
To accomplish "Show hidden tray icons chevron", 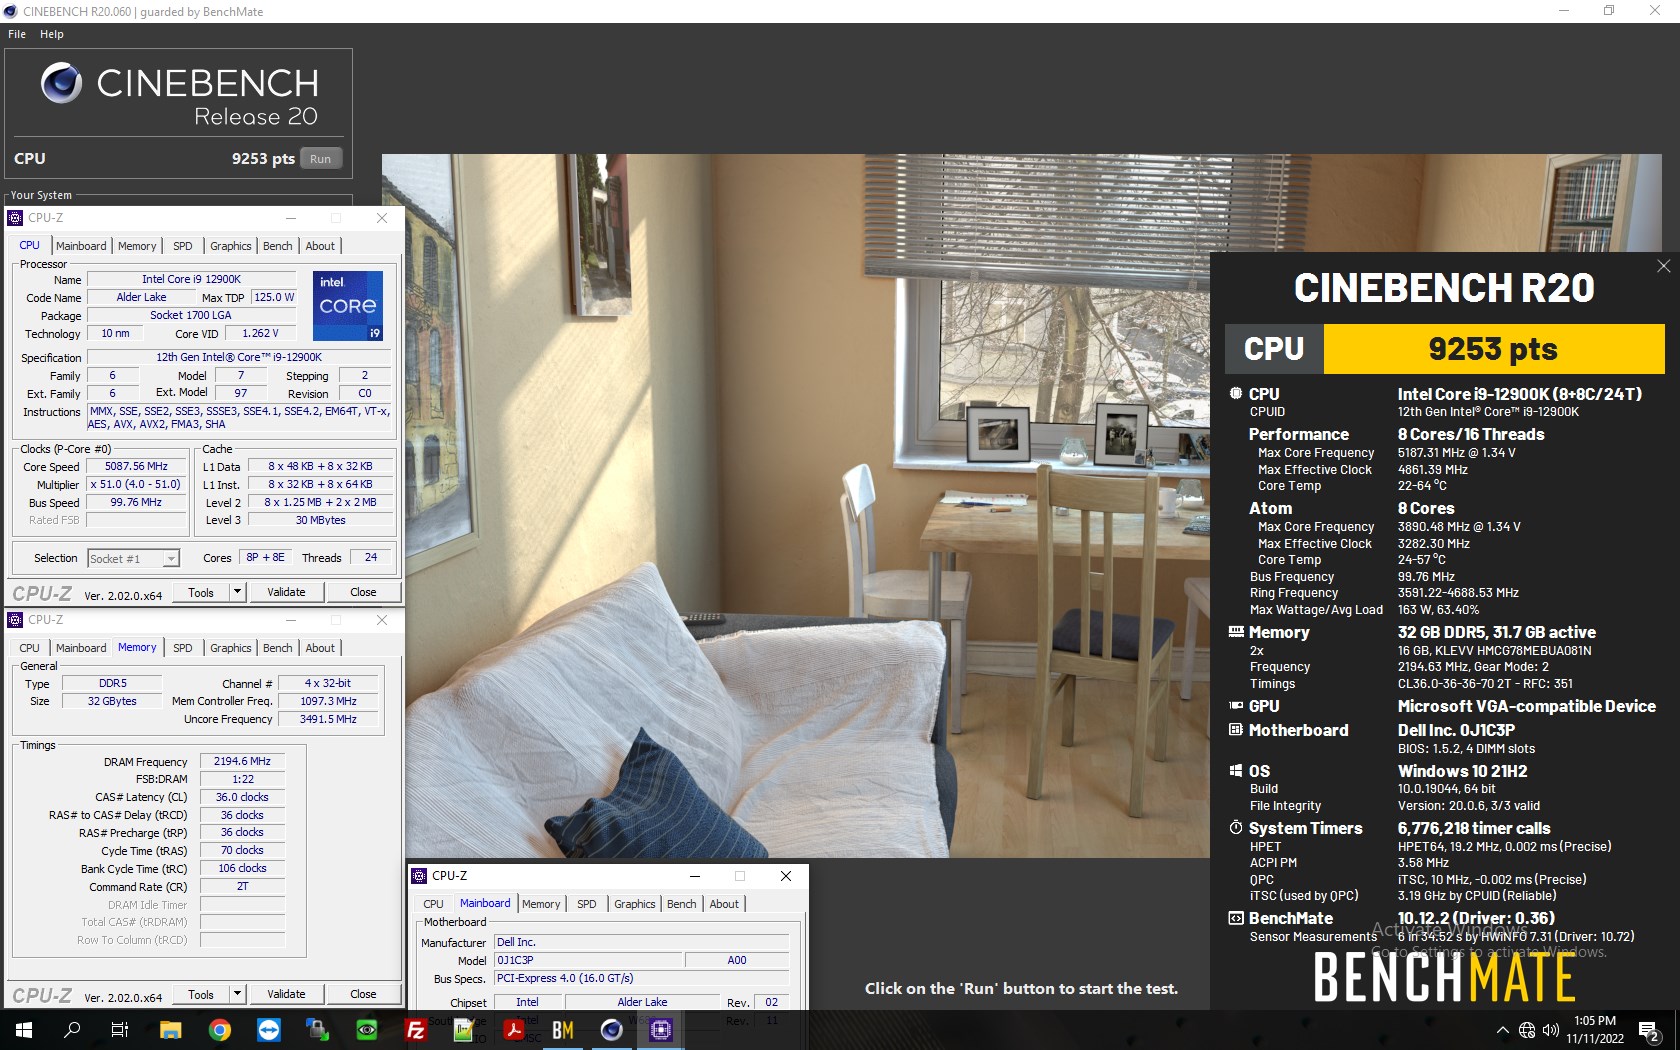I will coord(1502,1030).
